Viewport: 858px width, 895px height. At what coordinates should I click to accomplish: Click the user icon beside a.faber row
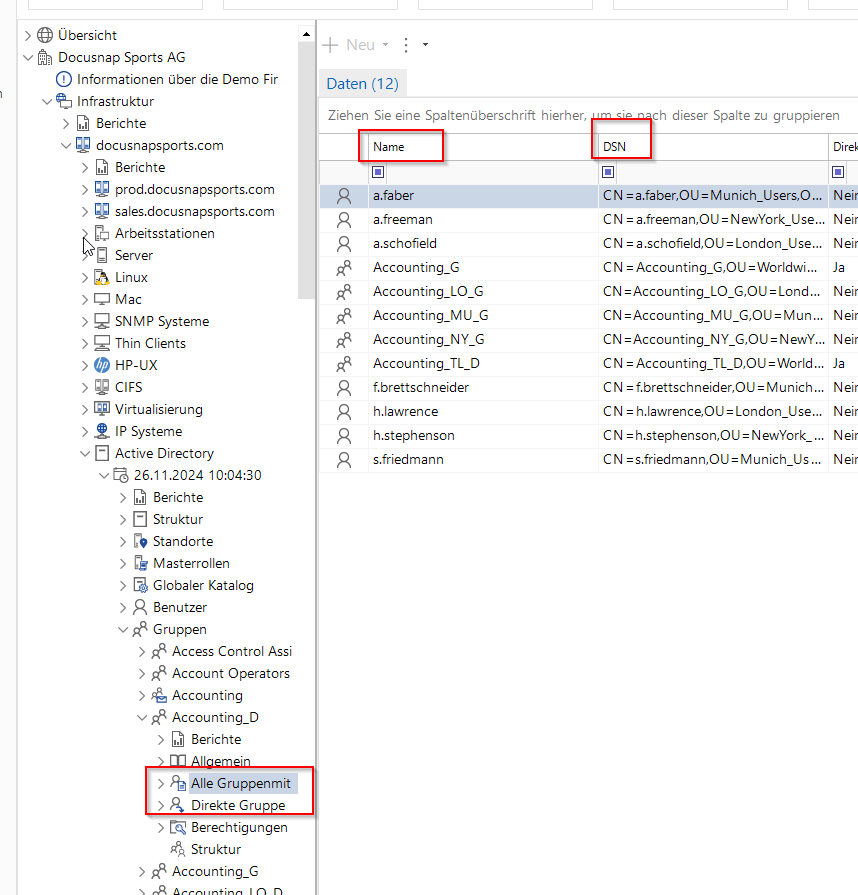[x=344, y=195]
